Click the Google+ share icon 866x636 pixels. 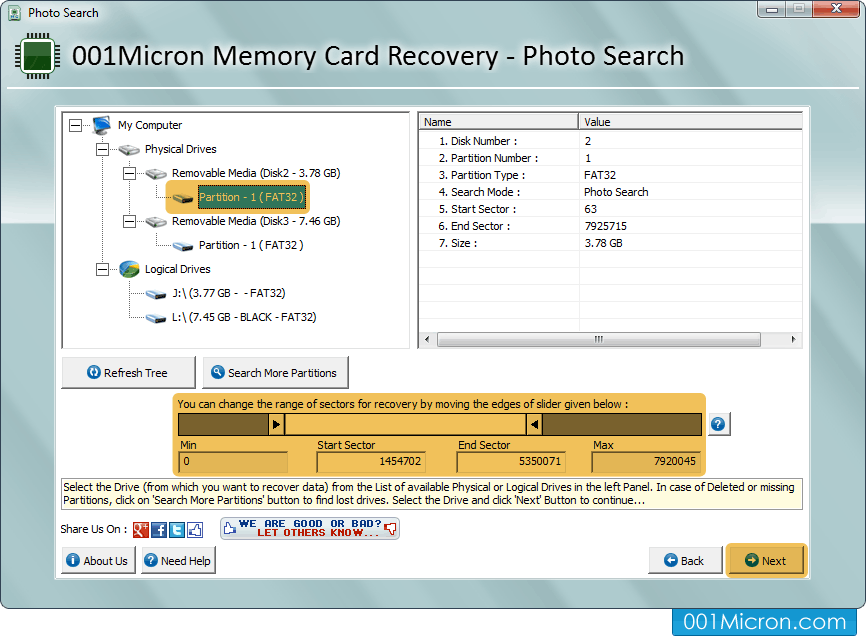tap(143, 529)
